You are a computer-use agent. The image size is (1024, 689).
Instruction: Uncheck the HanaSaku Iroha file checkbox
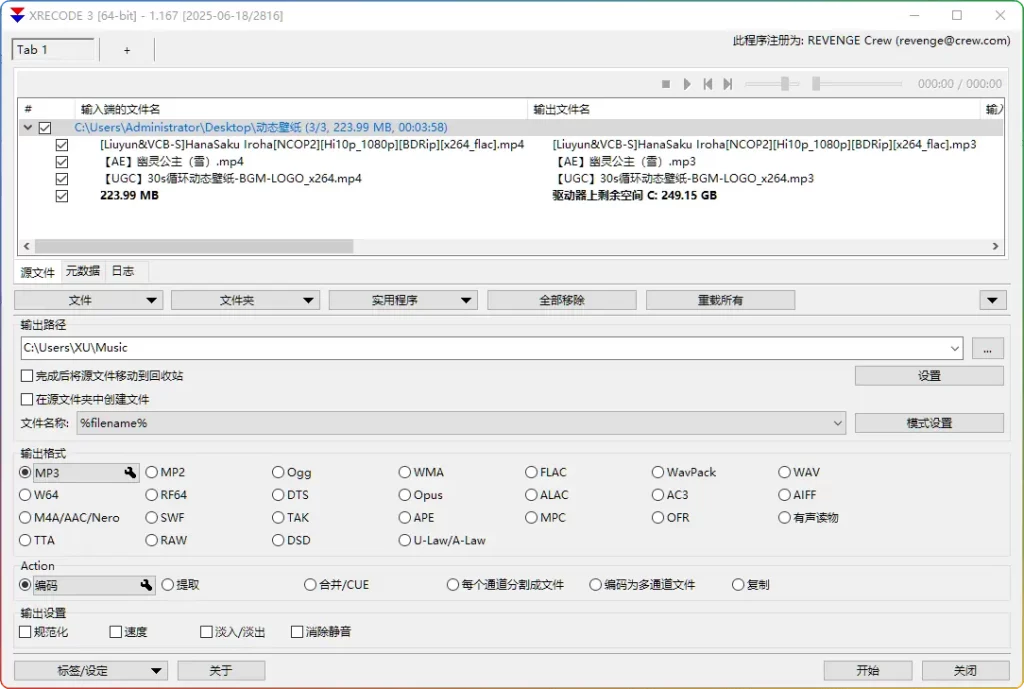[x=62, y=144]
